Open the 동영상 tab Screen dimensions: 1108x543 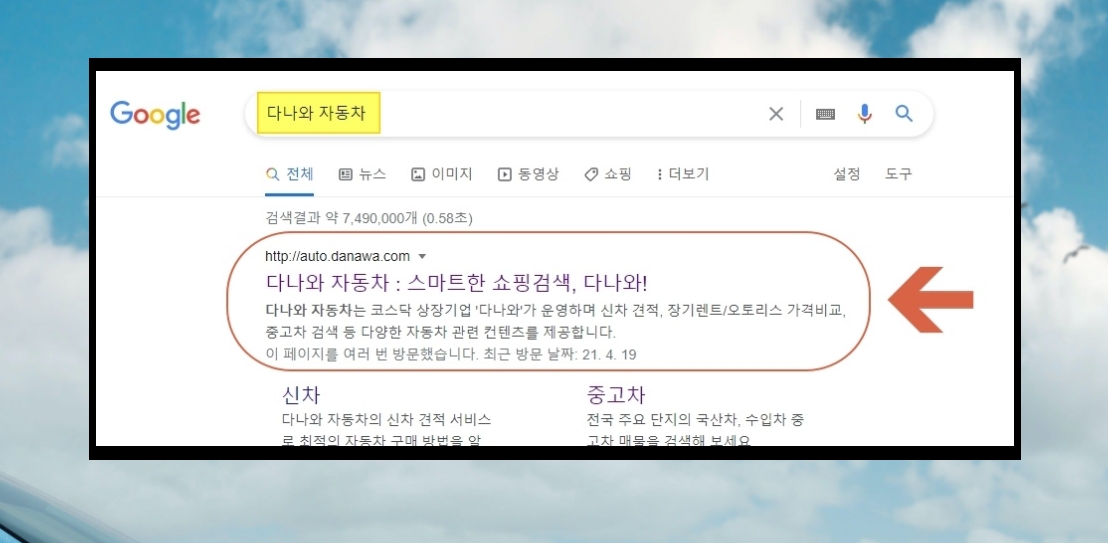coord(528,174)
